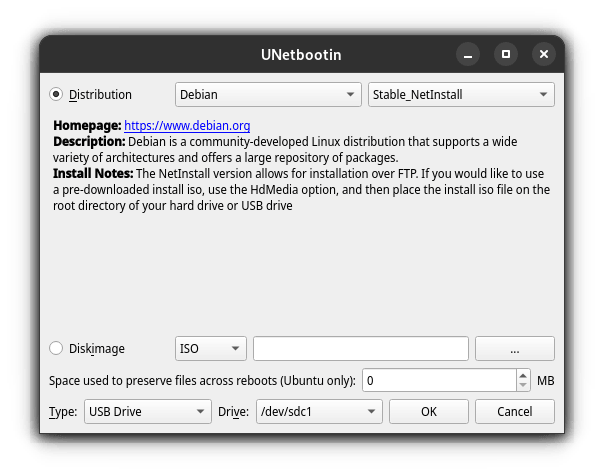Increase persistent space with up arrow
Image resolution: width=604 pixels, height=475 pixels.
(x=523, y=375)
